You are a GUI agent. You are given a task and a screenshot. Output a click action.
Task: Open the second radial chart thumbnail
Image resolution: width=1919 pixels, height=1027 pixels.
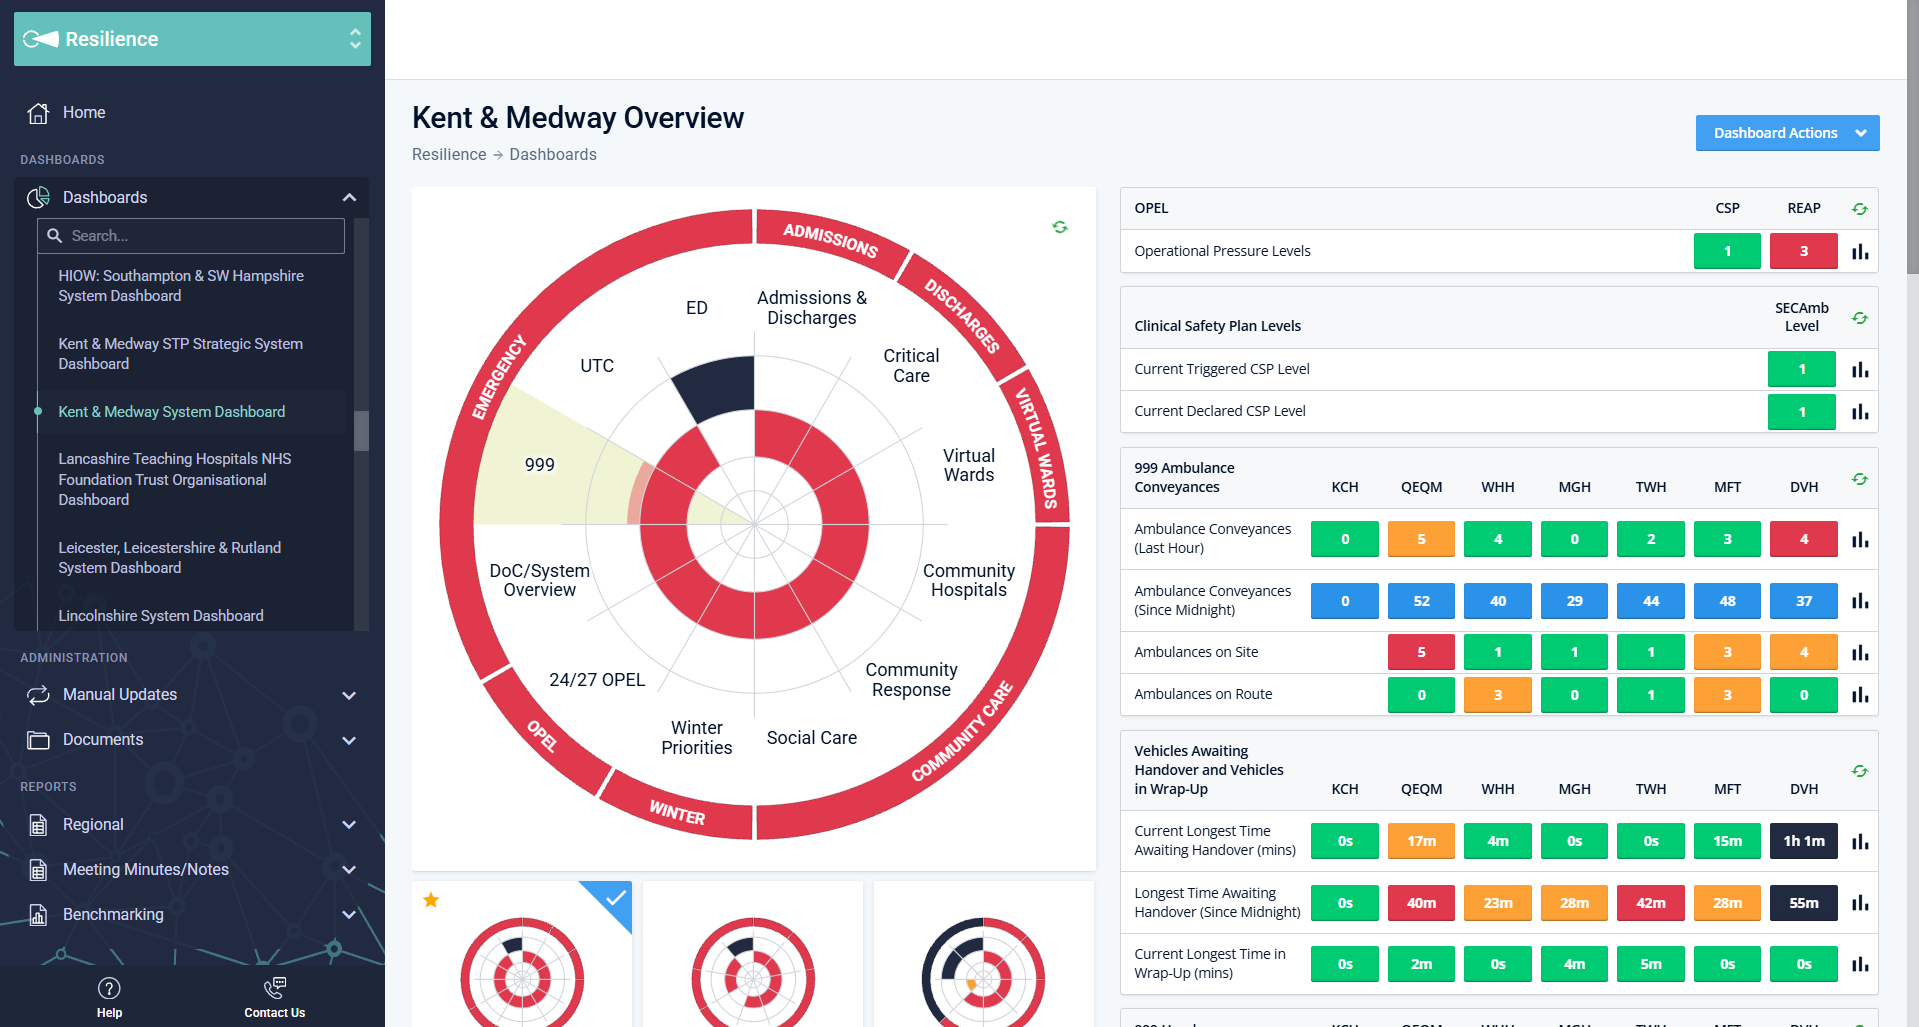pyautogui.click(x=753, y=954)
